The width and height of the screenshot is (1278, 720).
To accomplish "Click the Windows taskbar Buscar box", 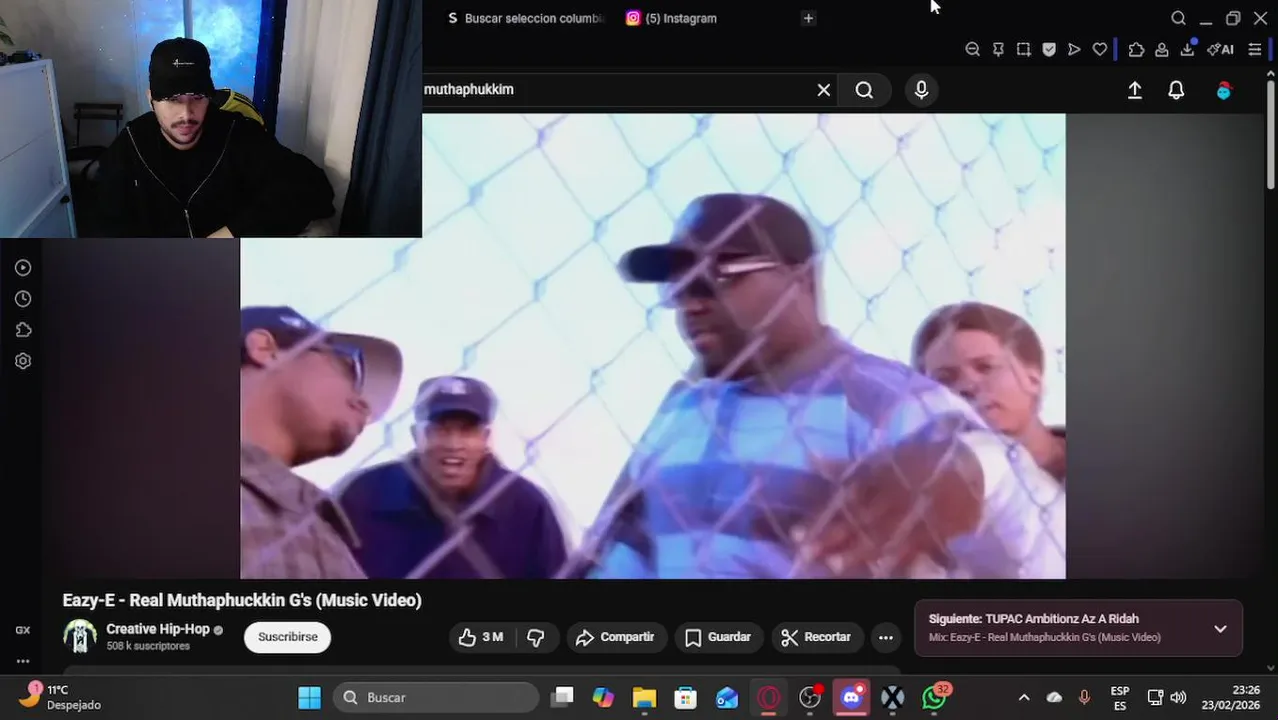I will pyautogui.click(x=436, y=697).
